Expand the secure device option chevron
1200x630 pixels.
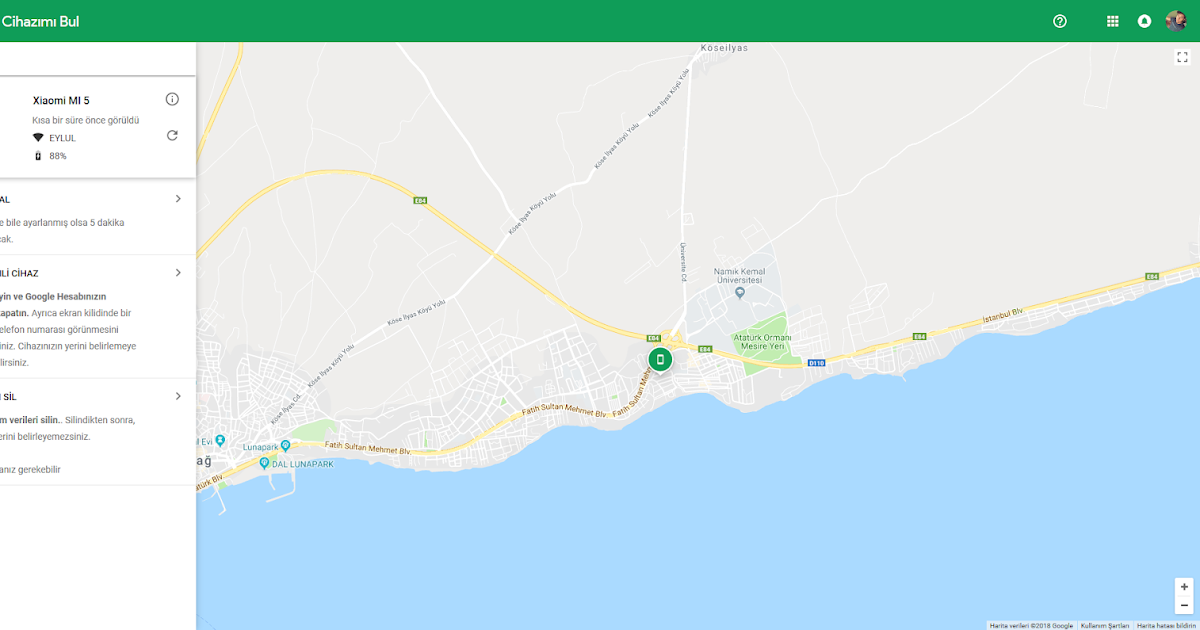coord(178,272)
